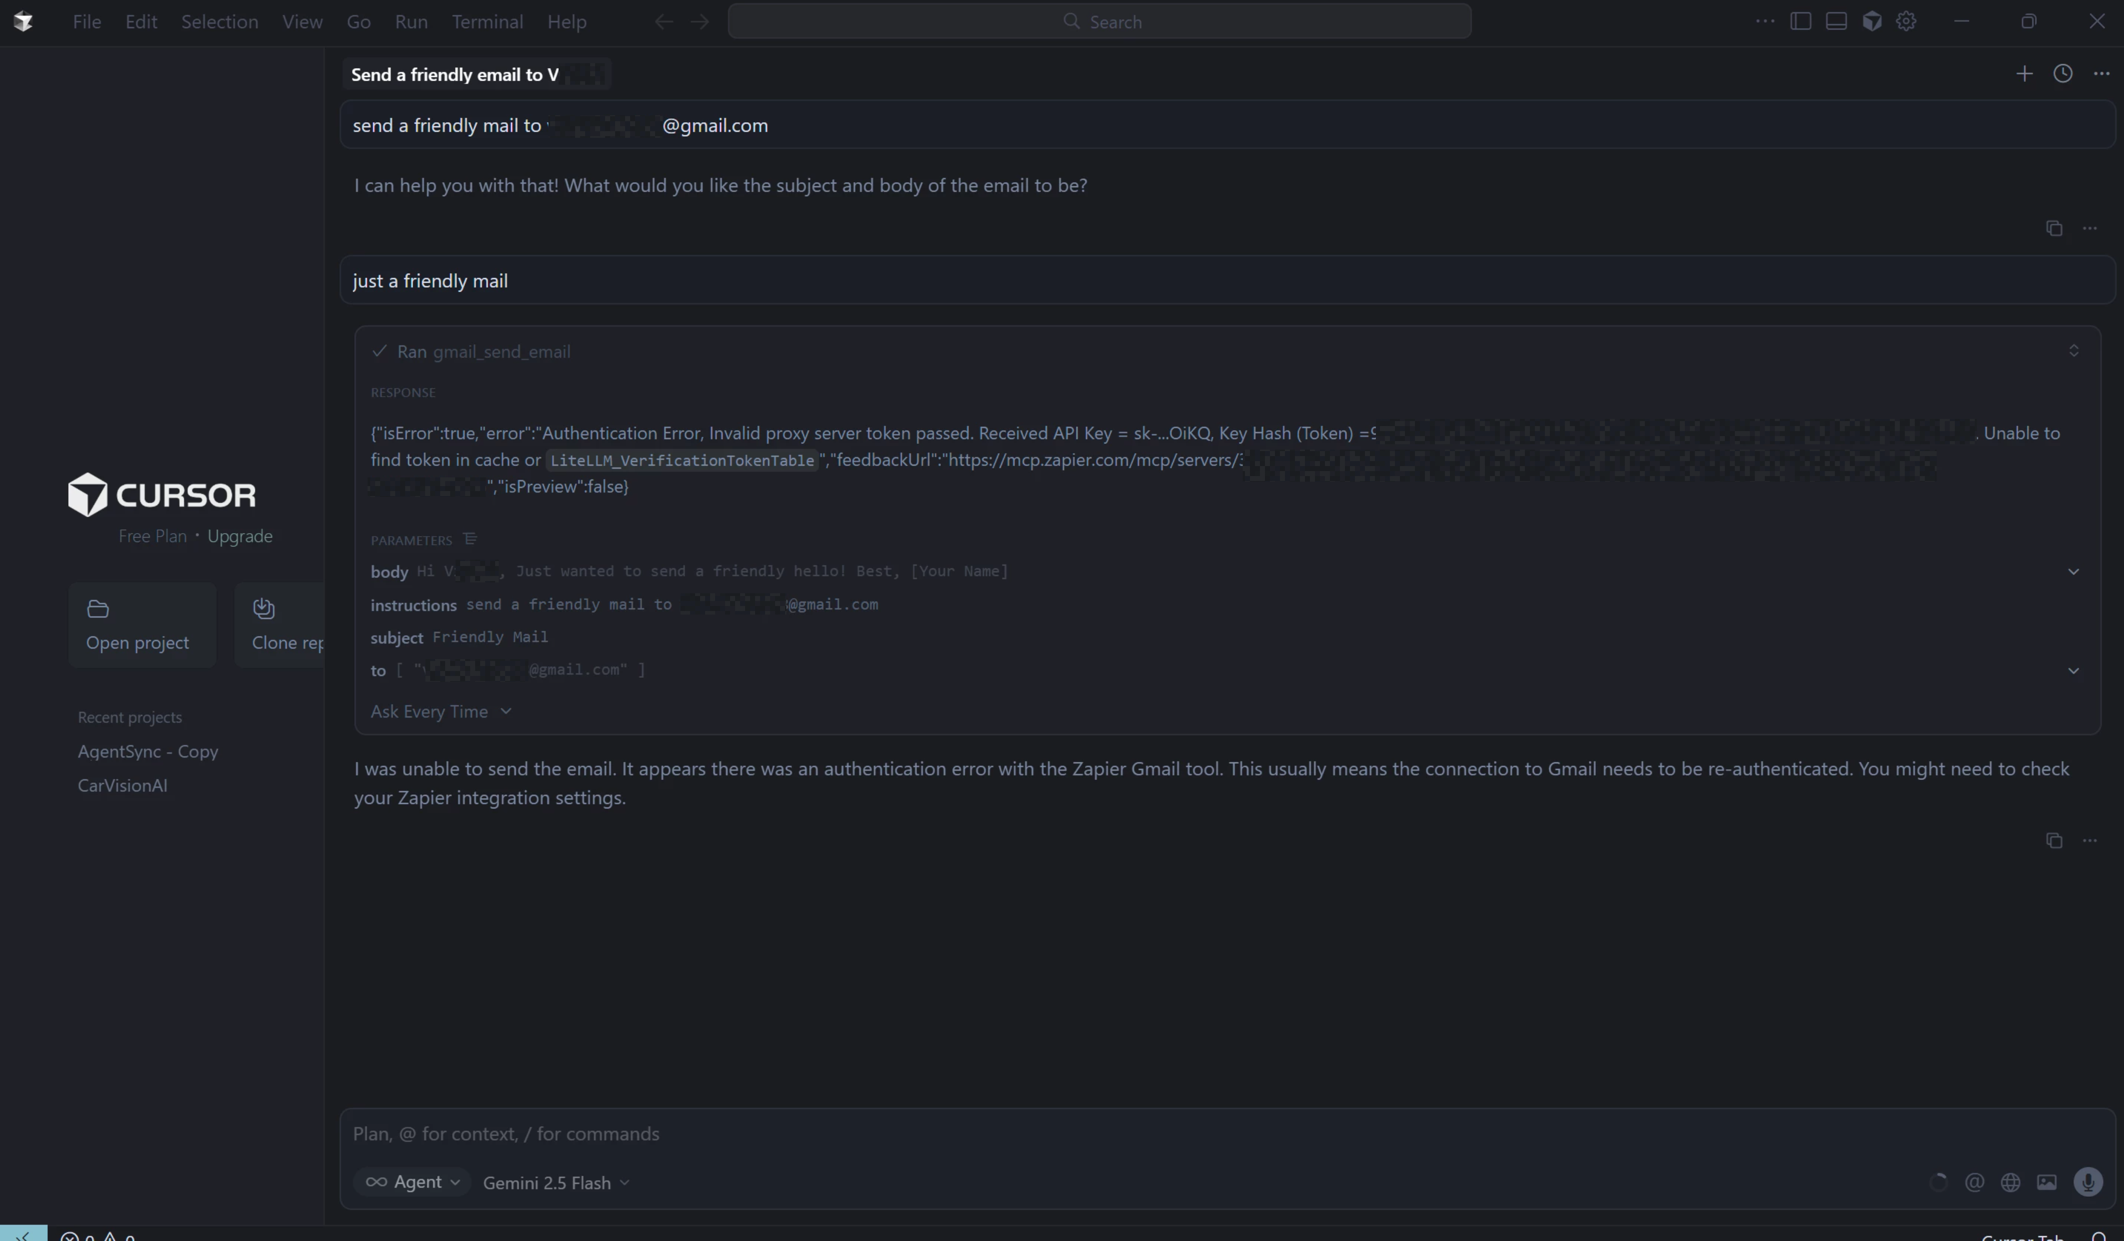Click the Upgrade plan link

(240, 536)
